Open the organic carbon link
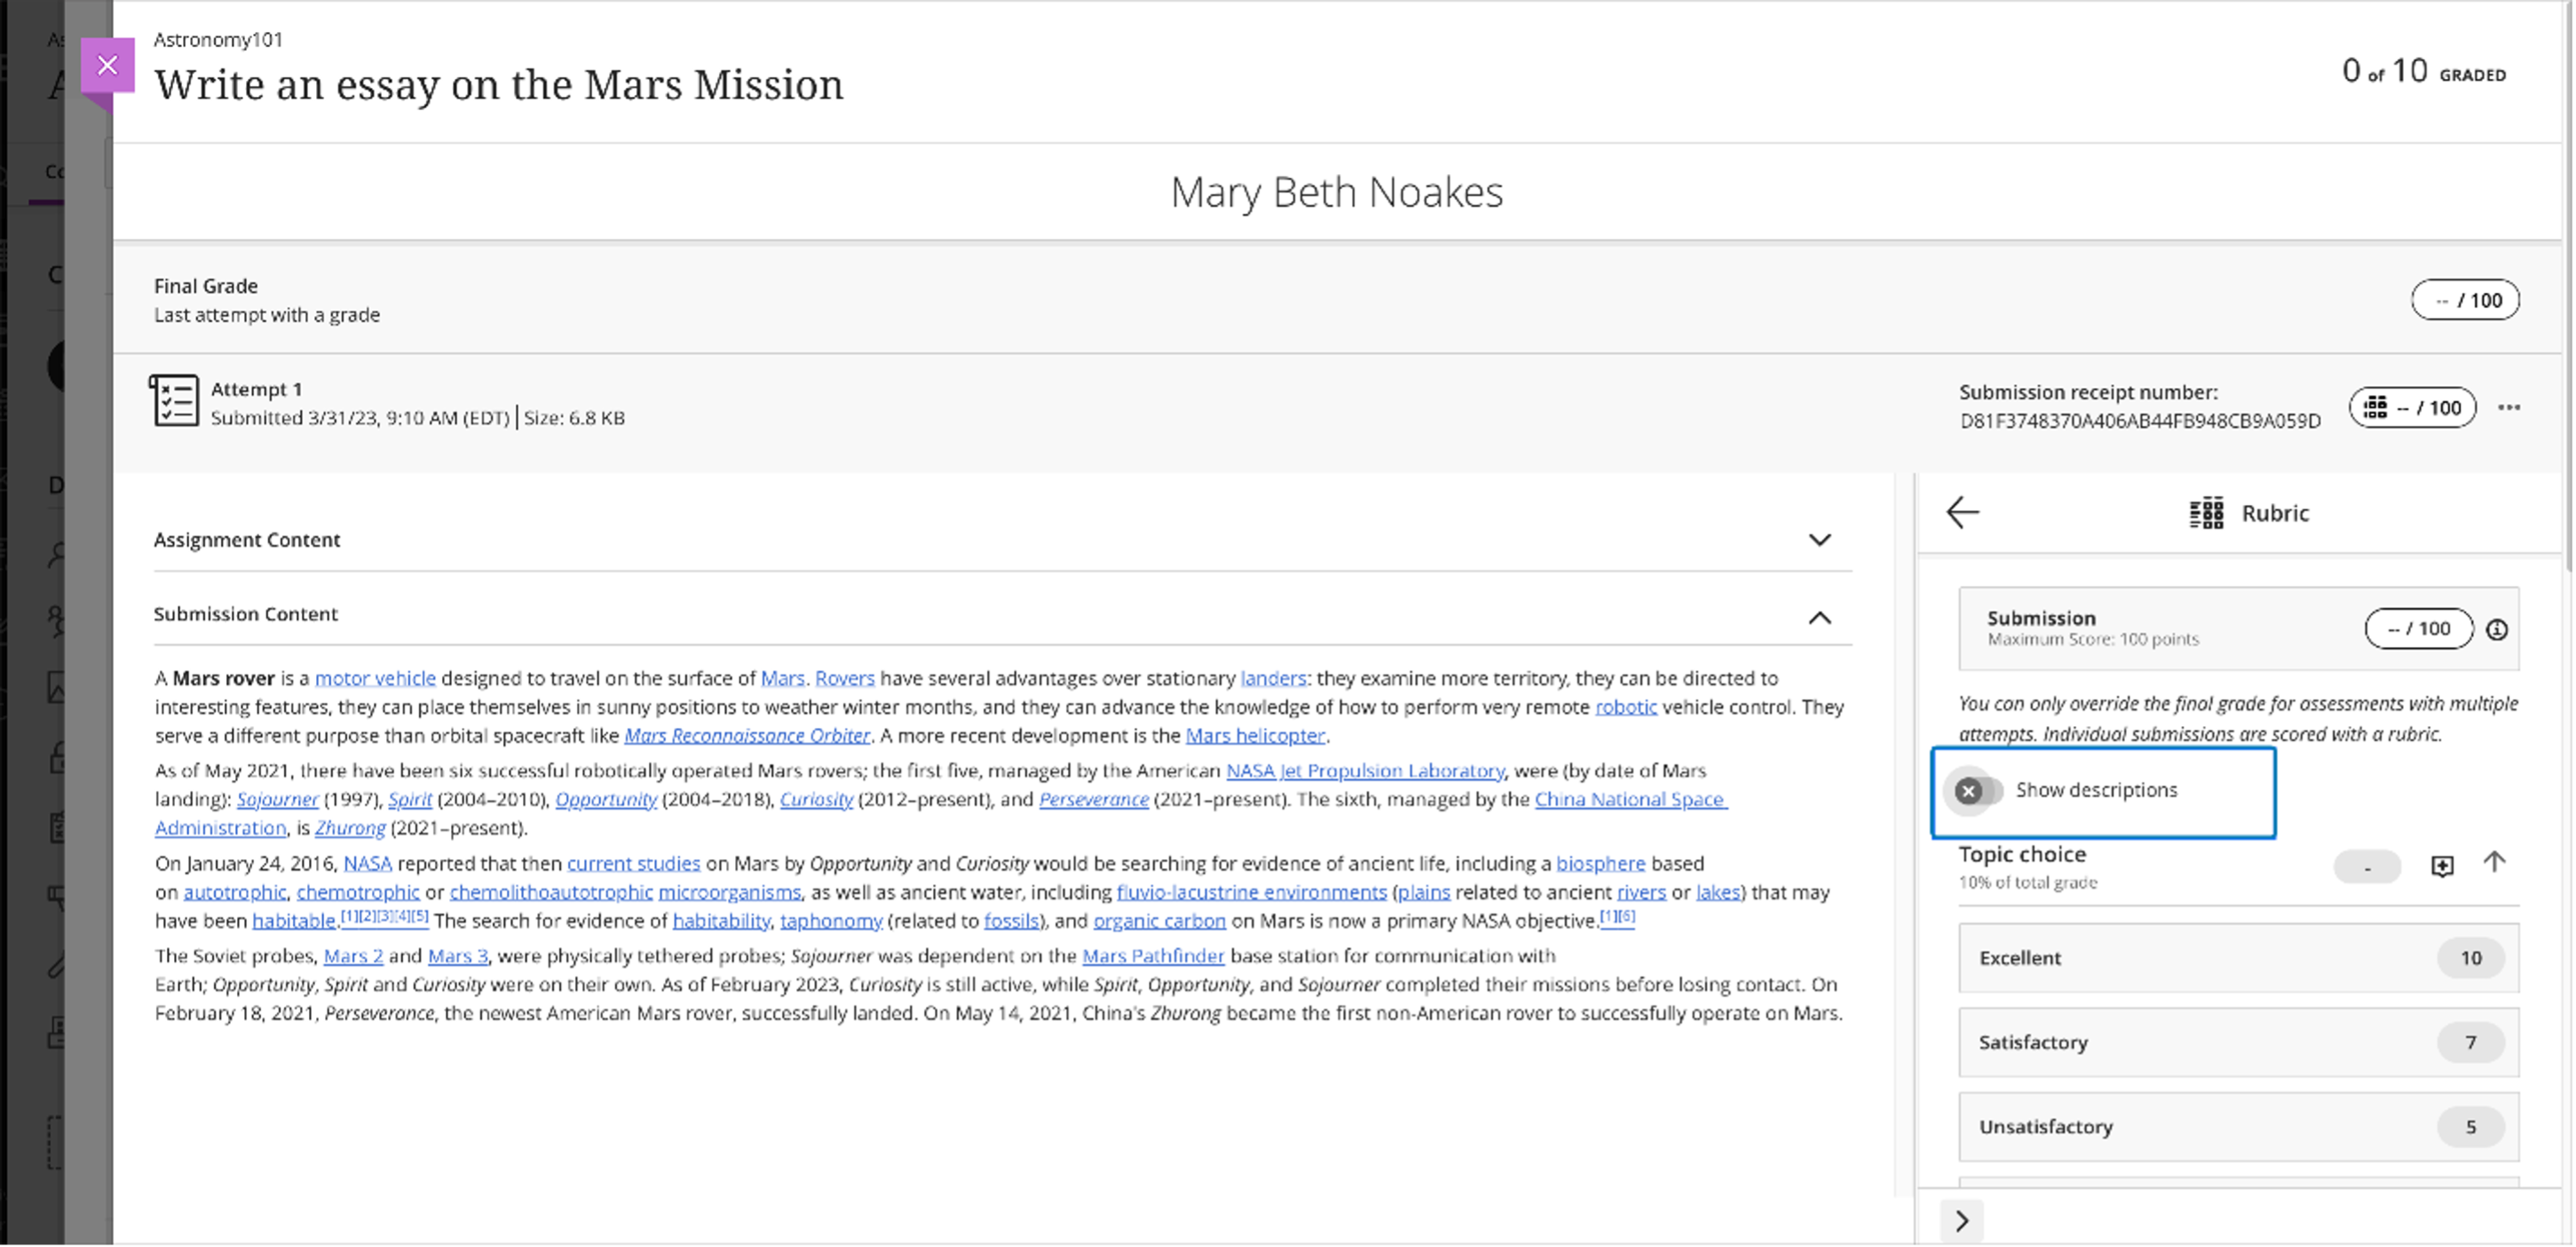Viewport: 2576px width, 1247px height. point(1159,921)
